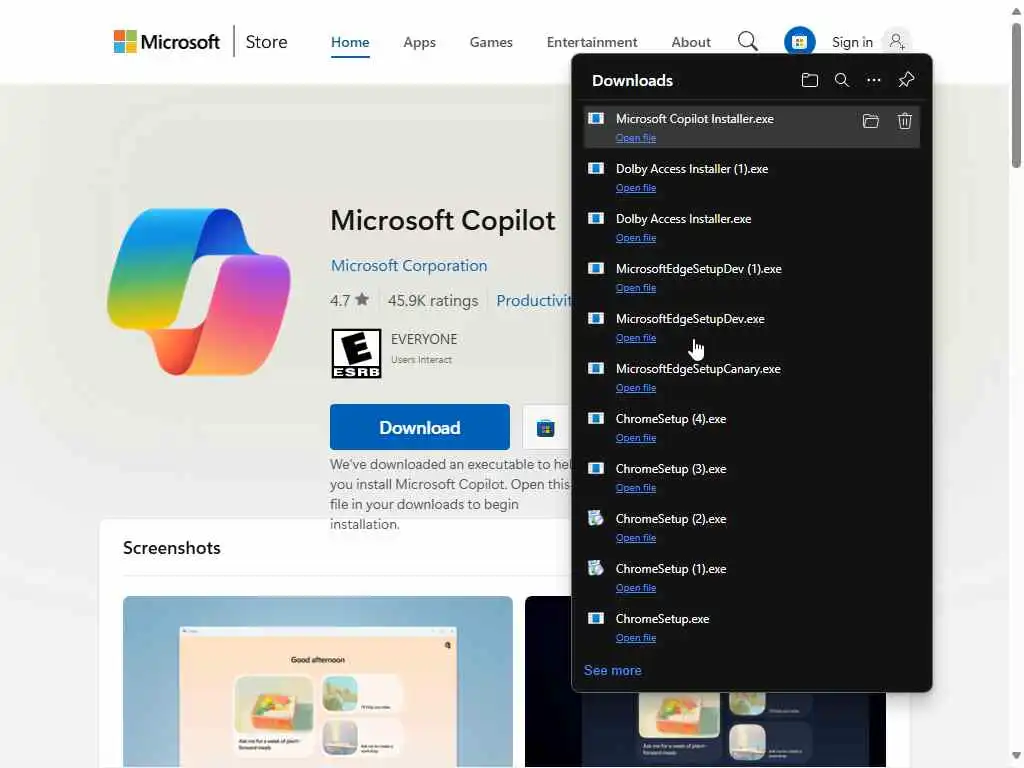Click file icon of Dolby Access Installer.exe
The width and height of the screenshot is (1024, 768).
pos(596,218)
